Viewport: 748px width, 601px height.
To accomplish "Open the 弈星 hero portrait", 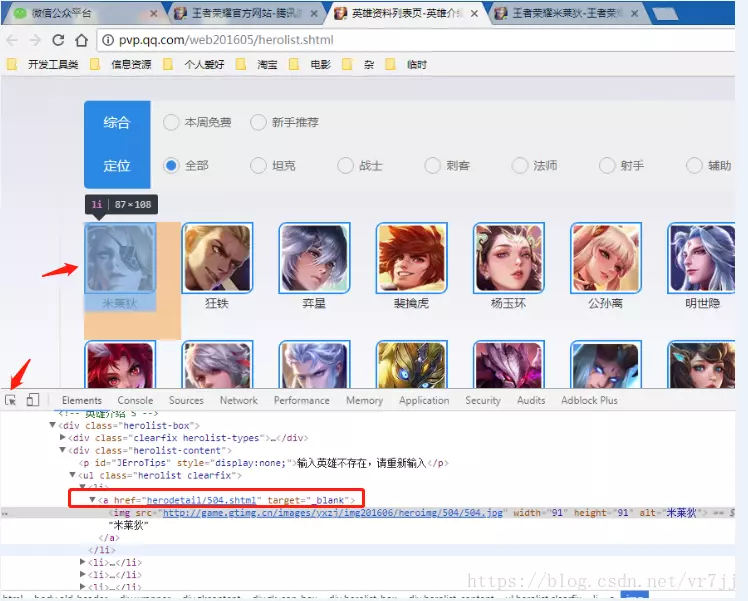I will [314, 258].
